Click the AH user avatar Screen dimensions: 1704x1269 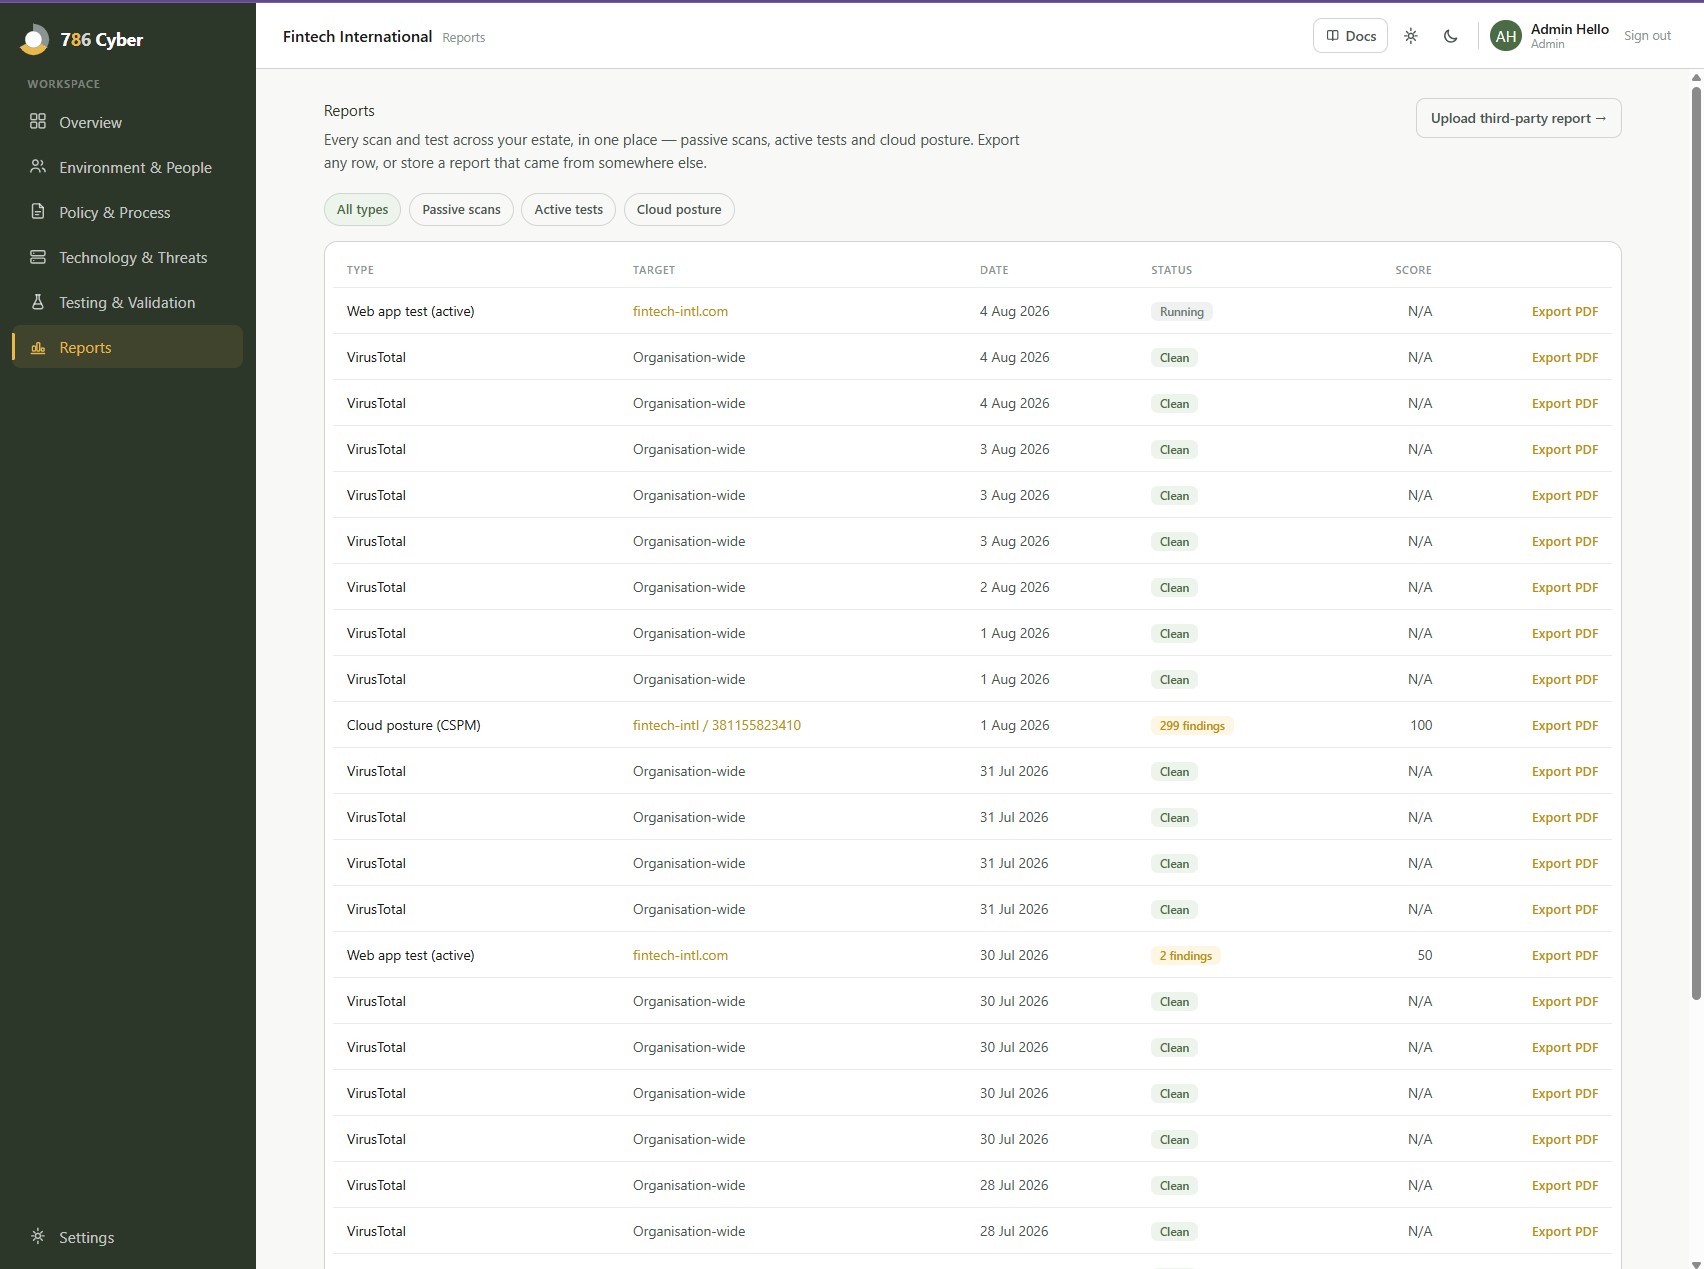[x=1506, y=36]
